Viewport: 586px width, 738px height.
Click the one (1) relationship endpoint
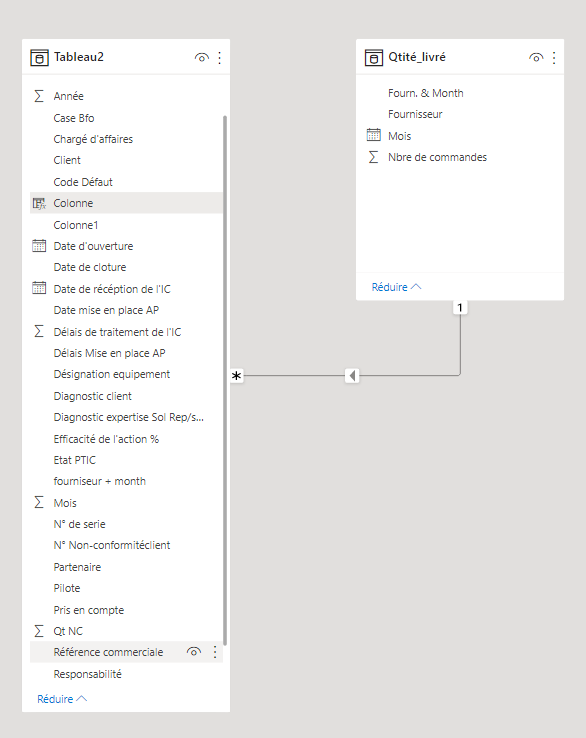pyautogui.click(x=460, y=308)
